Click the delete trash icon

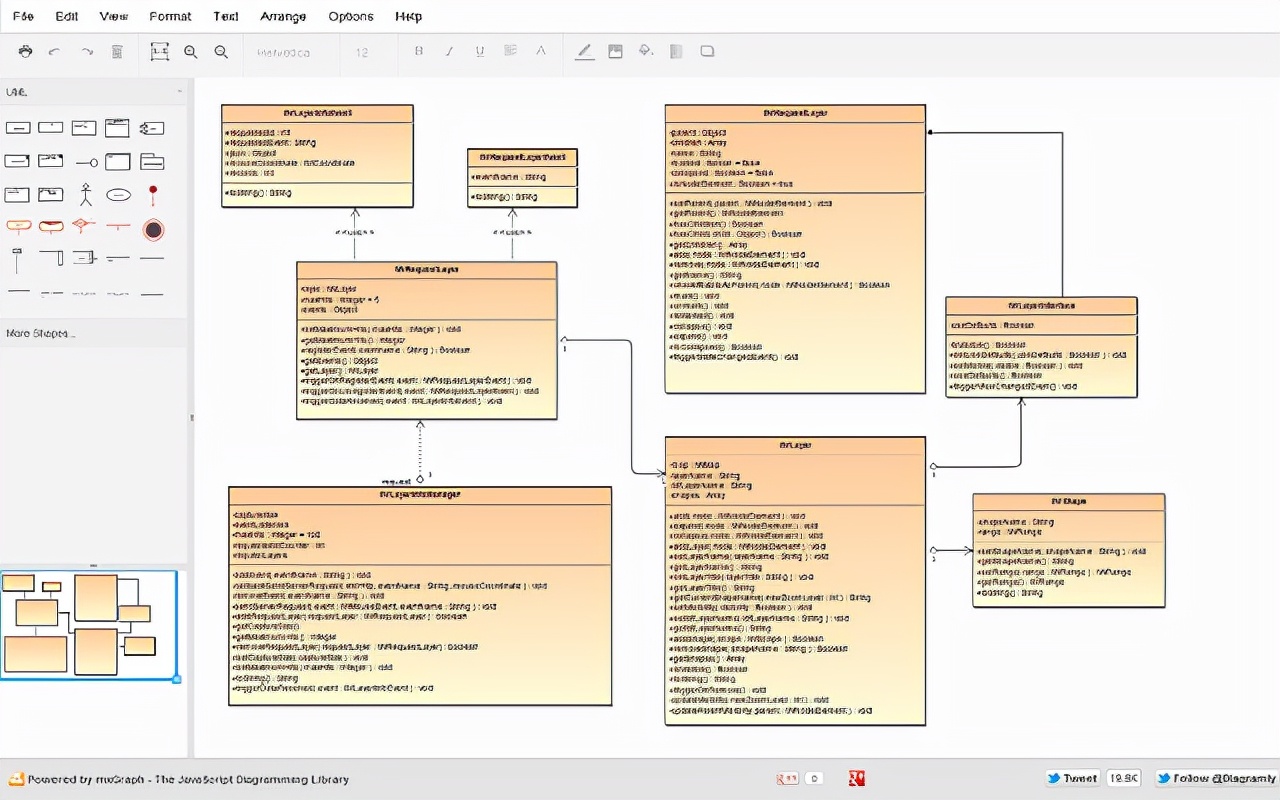point(117,52)
